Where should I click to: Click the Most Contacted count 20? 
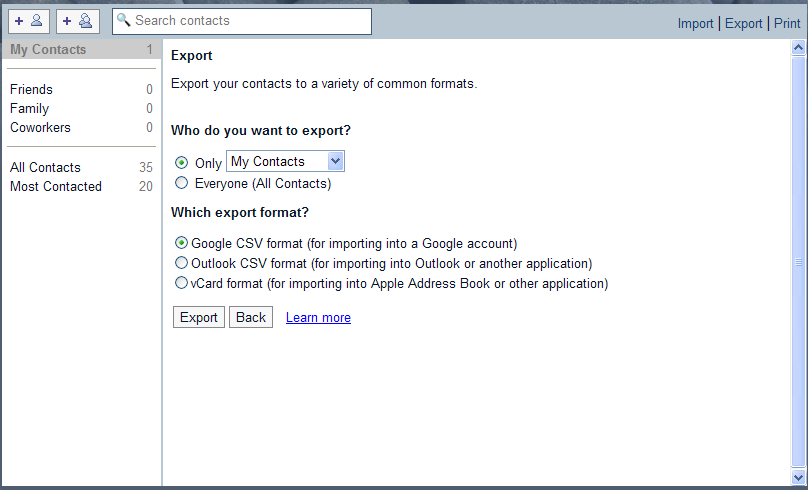tap(146, 187)
